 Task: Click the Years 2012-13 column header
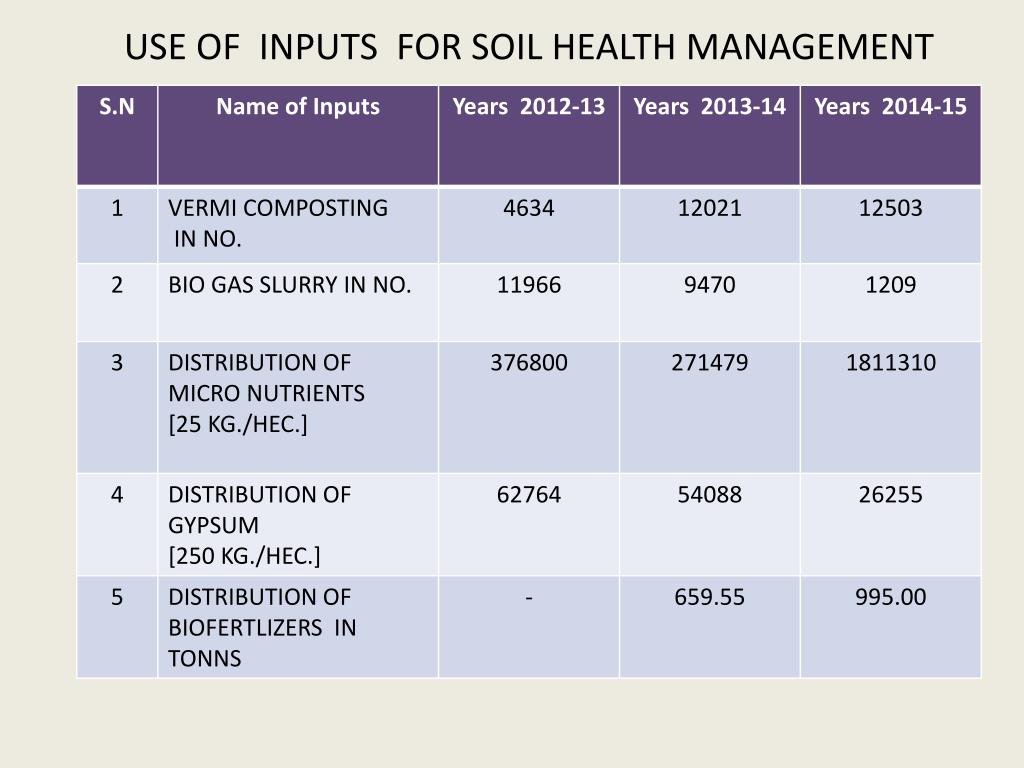tap(529, 107)
